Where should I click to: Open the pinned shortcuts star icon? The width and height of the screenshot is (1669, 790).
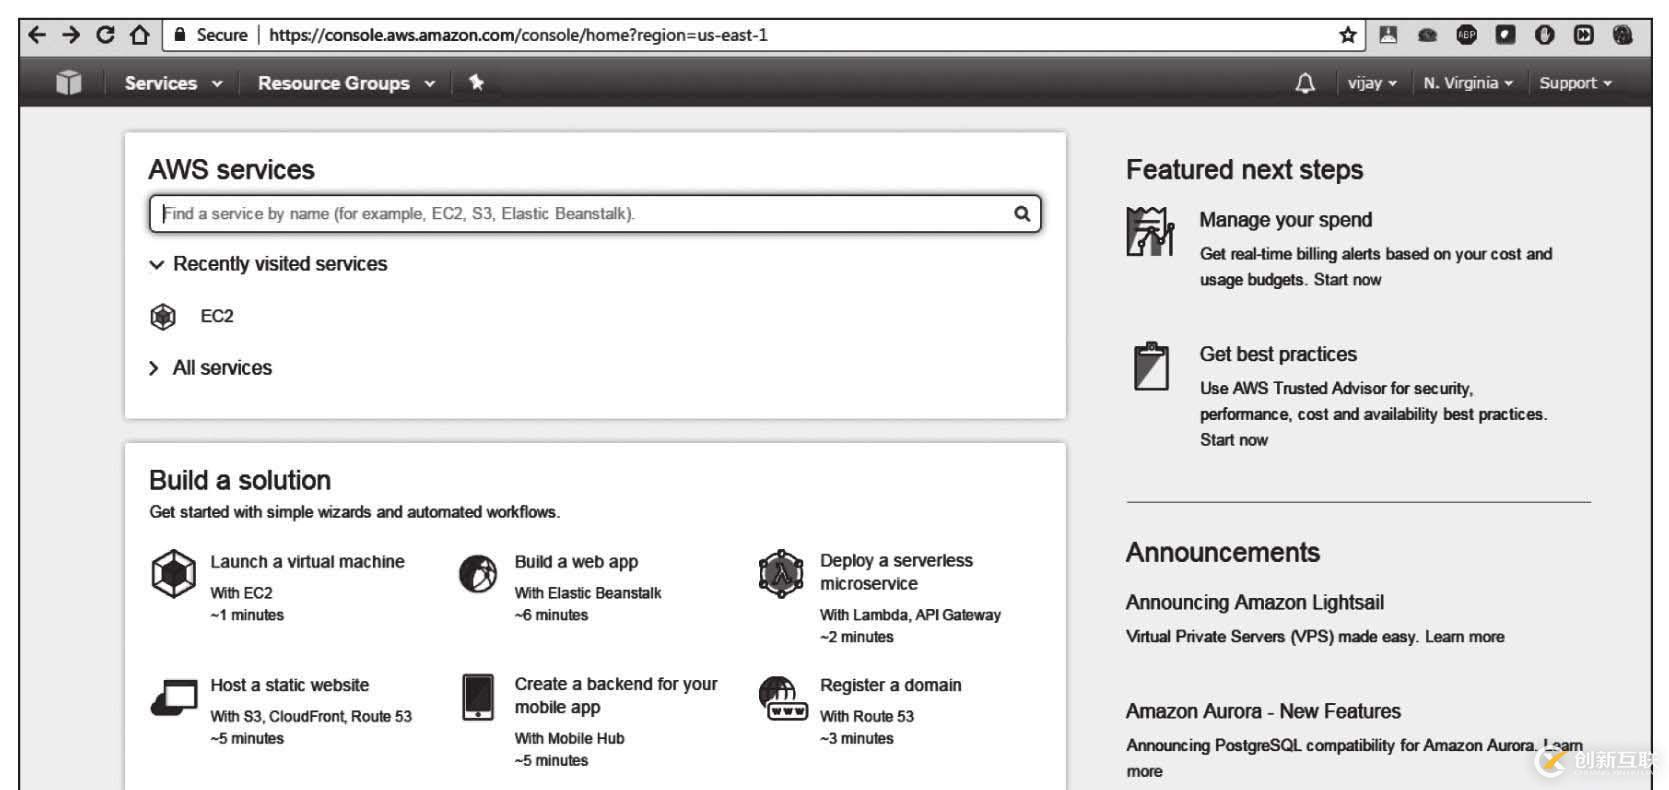[x=476, y=82]
